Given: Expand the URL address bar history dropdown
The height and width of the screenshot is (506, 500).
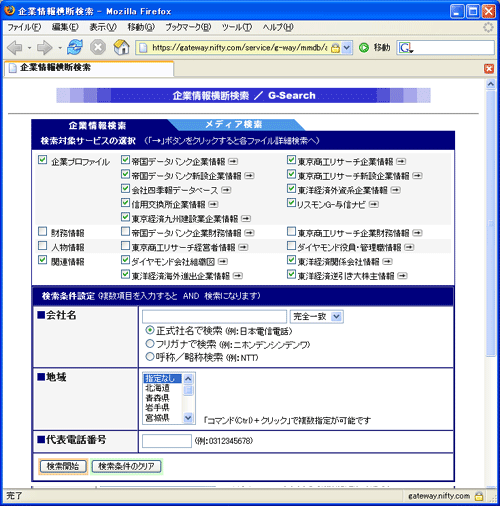Looking at the screenshot, I should 347,48.
